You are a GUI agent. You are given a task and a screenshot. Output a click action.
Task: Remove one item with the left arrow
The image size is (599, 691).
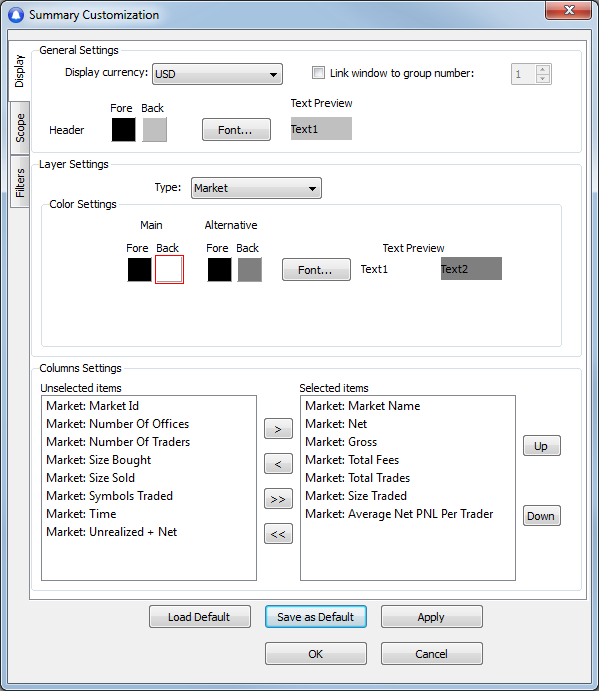(x=278, y=464)
